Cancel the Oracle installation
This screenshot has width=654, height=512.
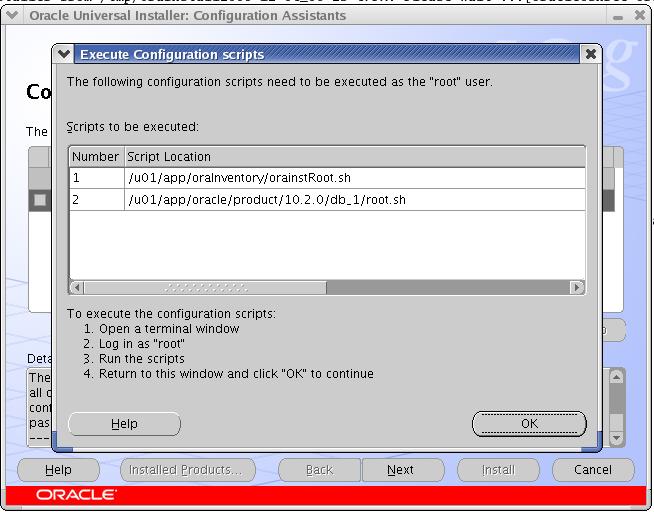pos(593,470)
